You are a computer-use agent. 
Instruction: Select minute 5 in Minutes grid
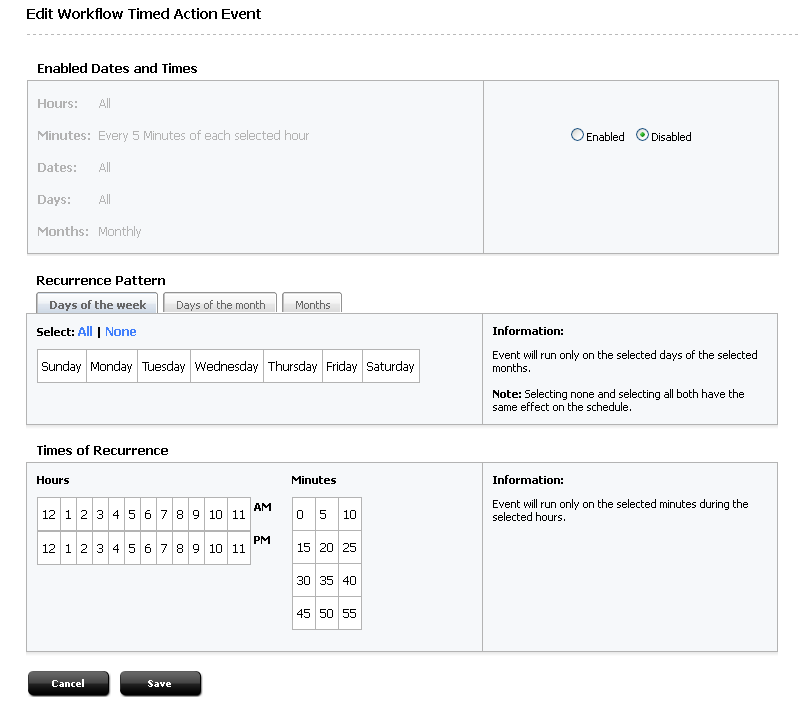coord(327,514)
